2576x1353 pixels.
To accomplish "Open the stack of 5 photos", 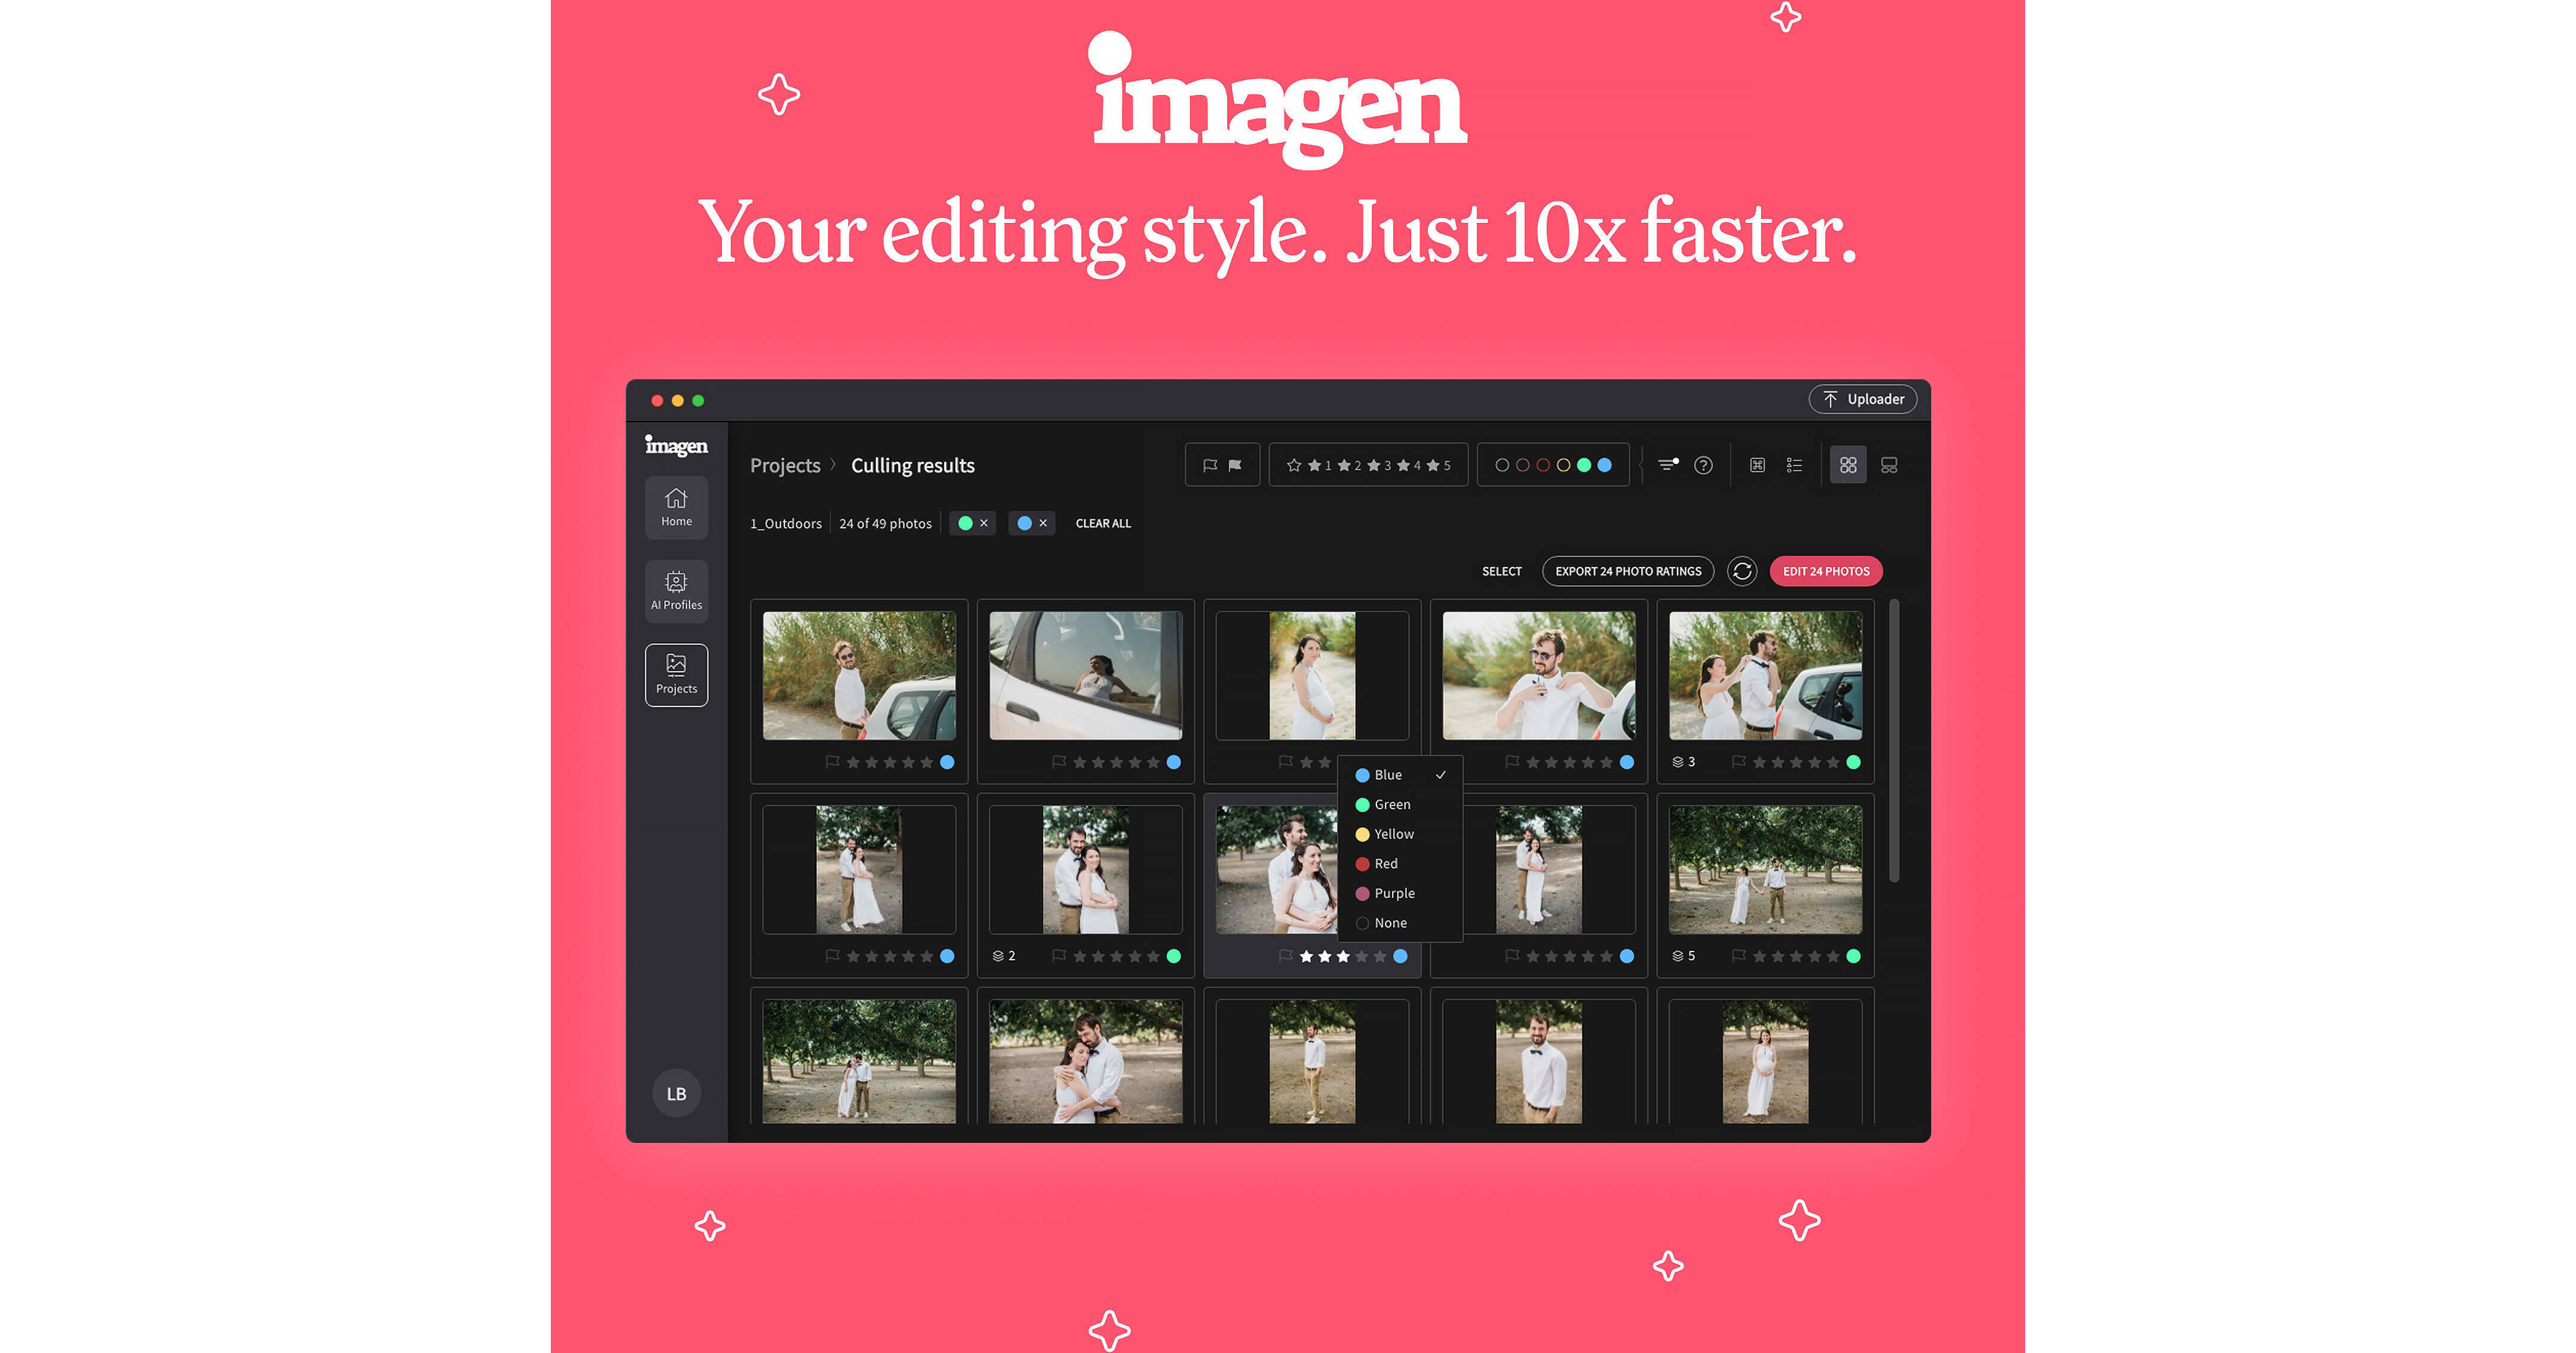I will 1684,956.
